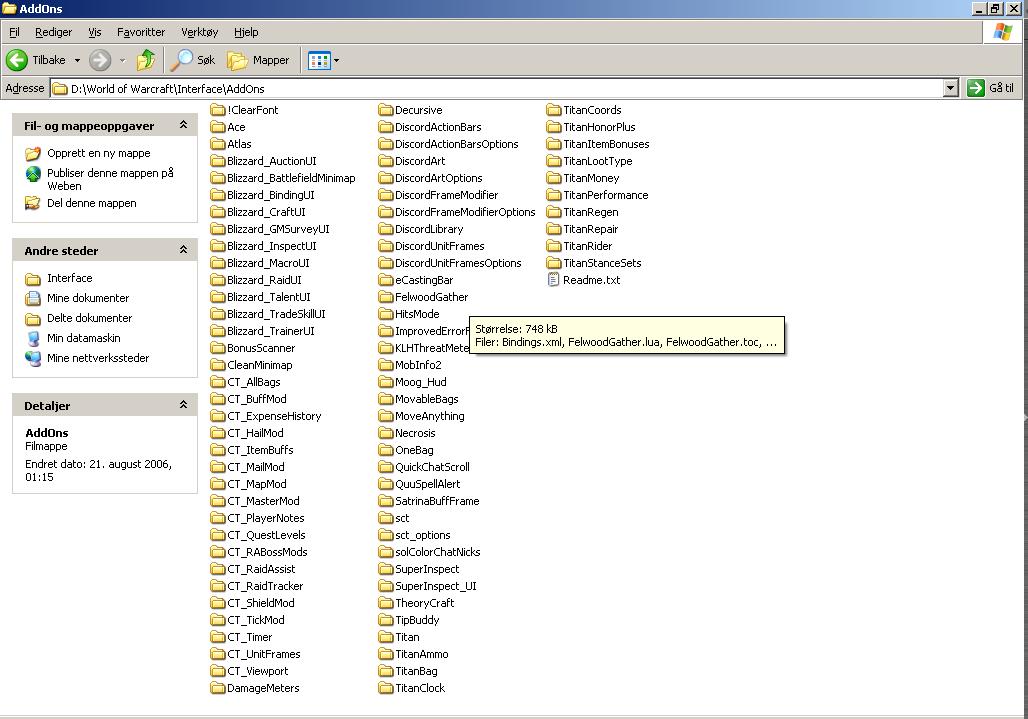Select the CT_MasterMod folder name
1028x719 pixels.
[x=264, y=501]
